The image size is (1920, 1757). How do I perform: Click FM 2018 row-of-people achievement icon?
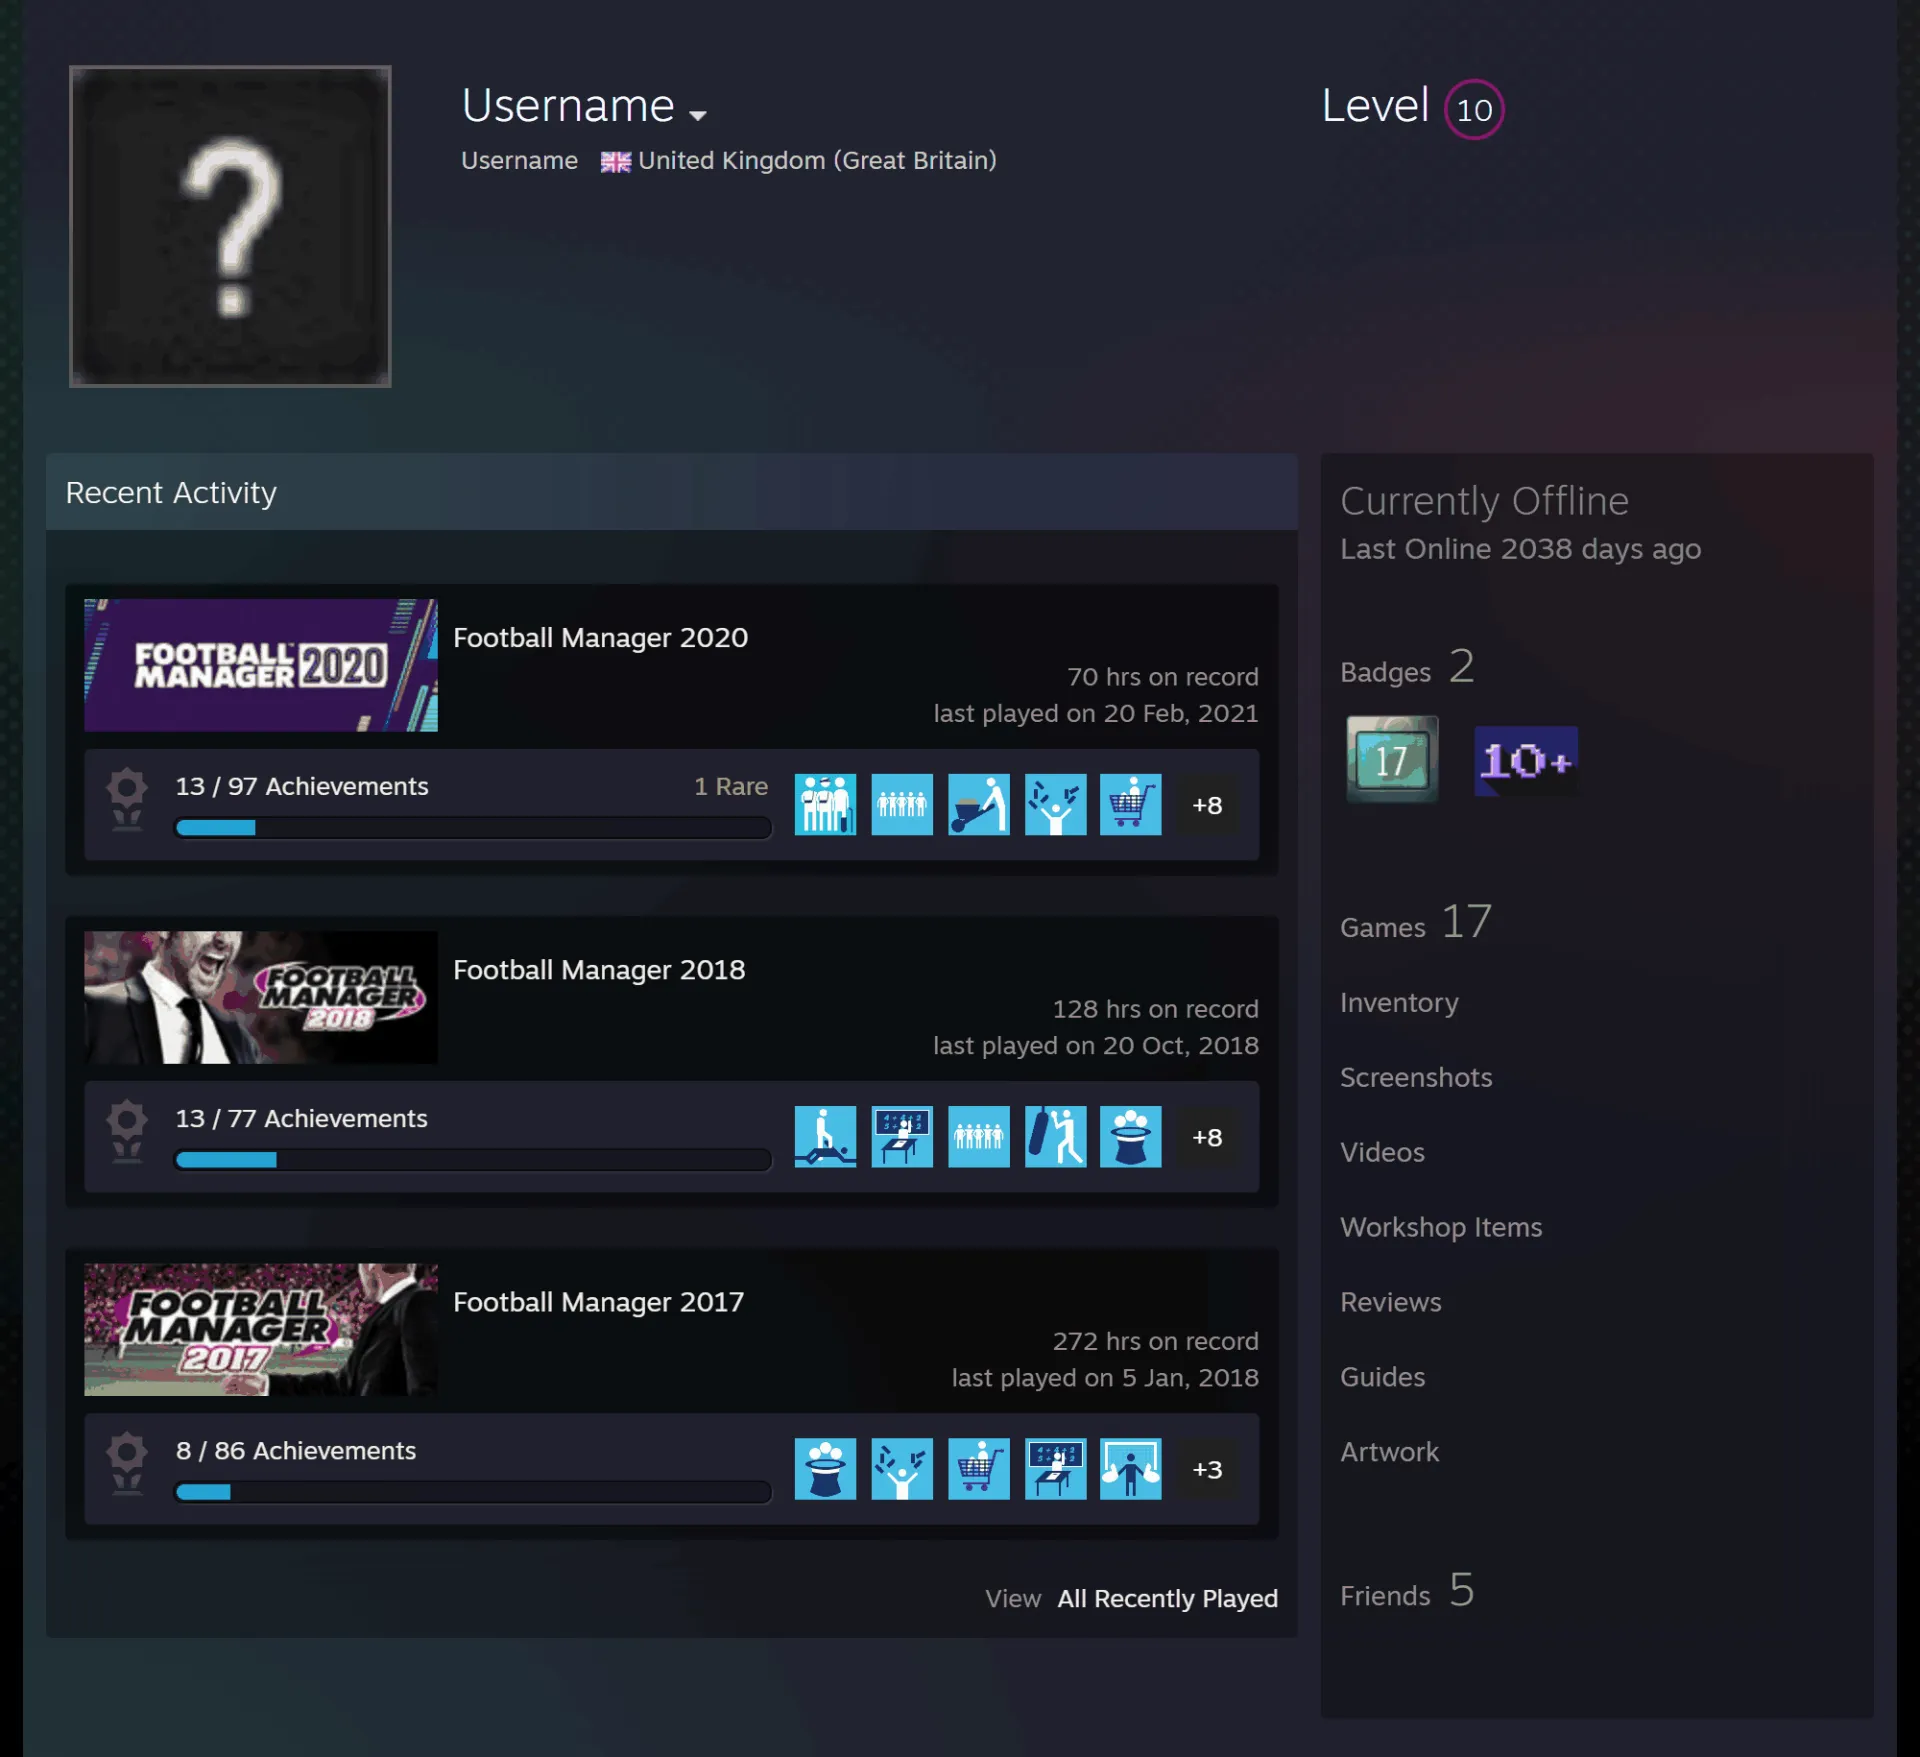(979, 1136)
